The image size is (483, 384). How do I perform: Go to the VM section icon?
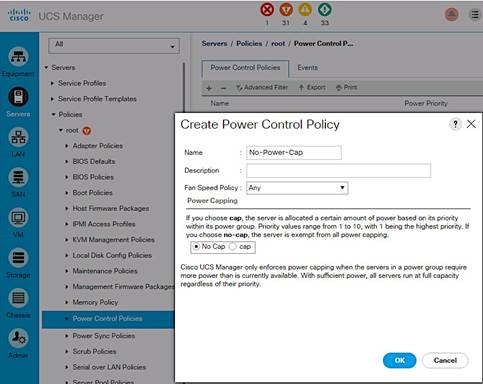18,218
